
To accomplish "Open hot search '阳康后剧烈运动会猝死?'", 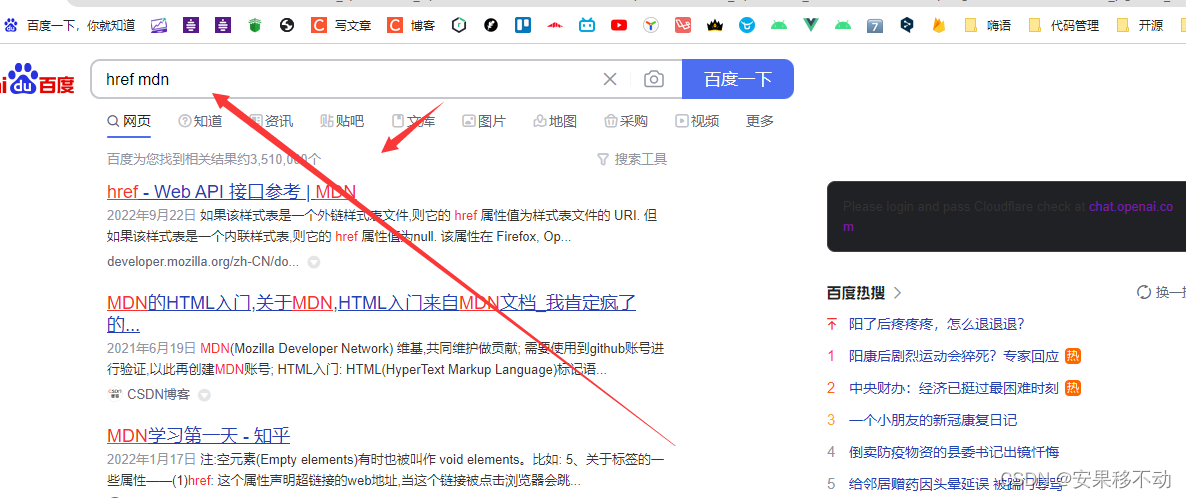I will pyautogui.click(x=954, y=356).
